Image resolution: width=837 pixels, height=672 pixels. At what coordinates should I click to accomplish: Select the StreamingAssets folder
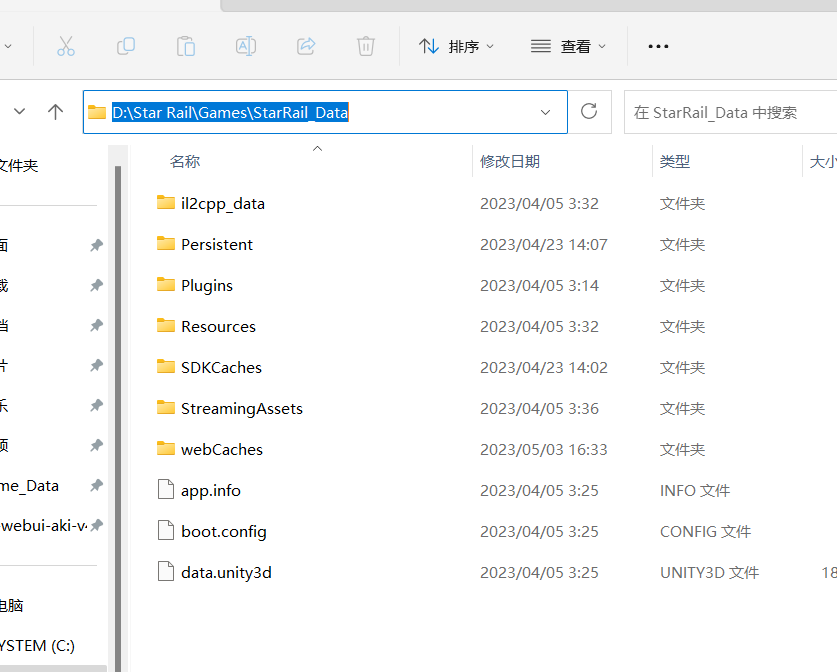[x=241, y=408]
